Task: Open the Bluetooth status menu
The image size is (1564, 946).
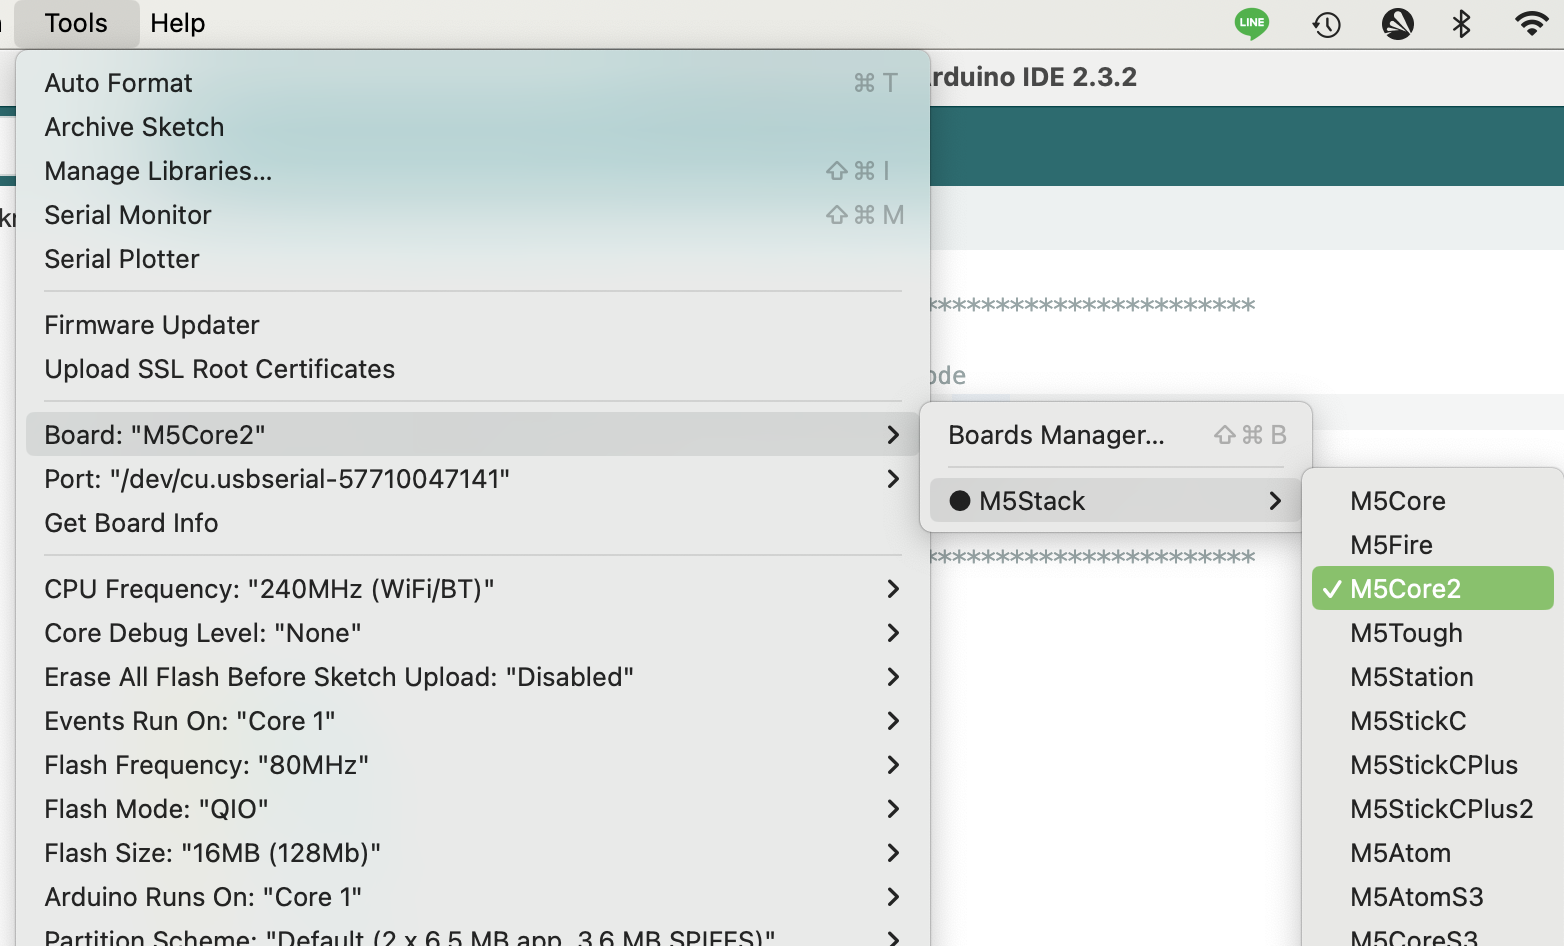Action: pos(1461,23)
